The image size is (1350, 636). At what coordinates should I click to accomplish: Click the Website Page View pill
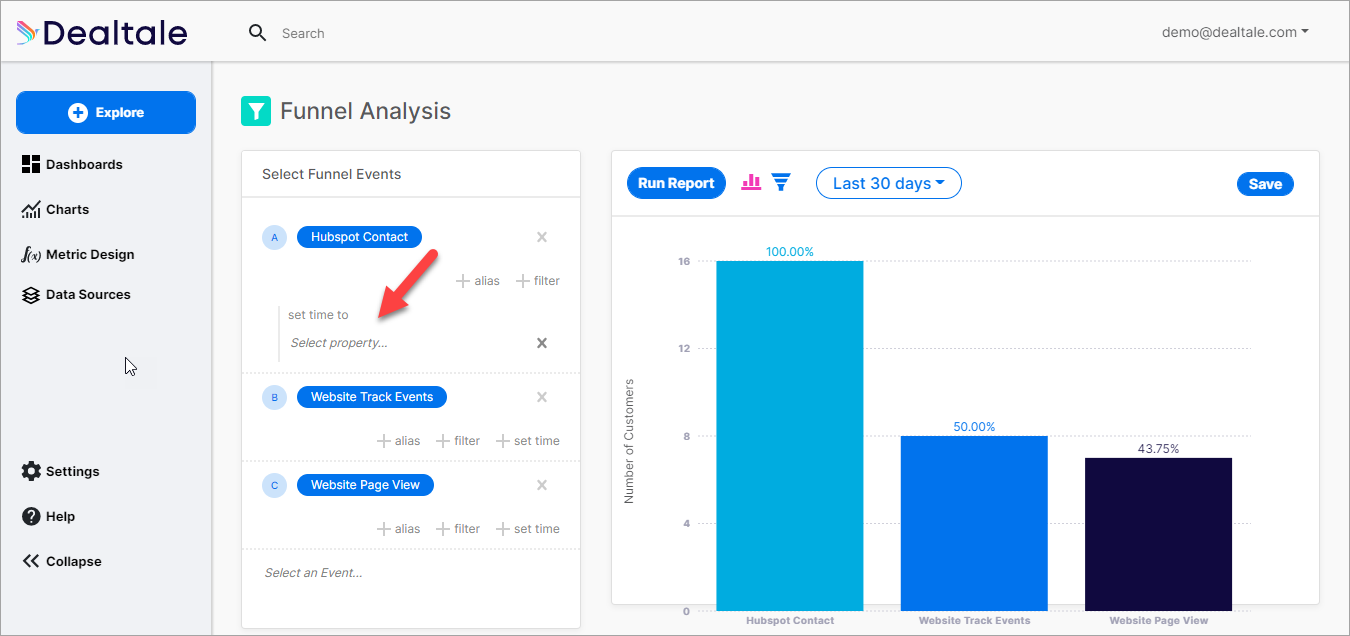365,485
